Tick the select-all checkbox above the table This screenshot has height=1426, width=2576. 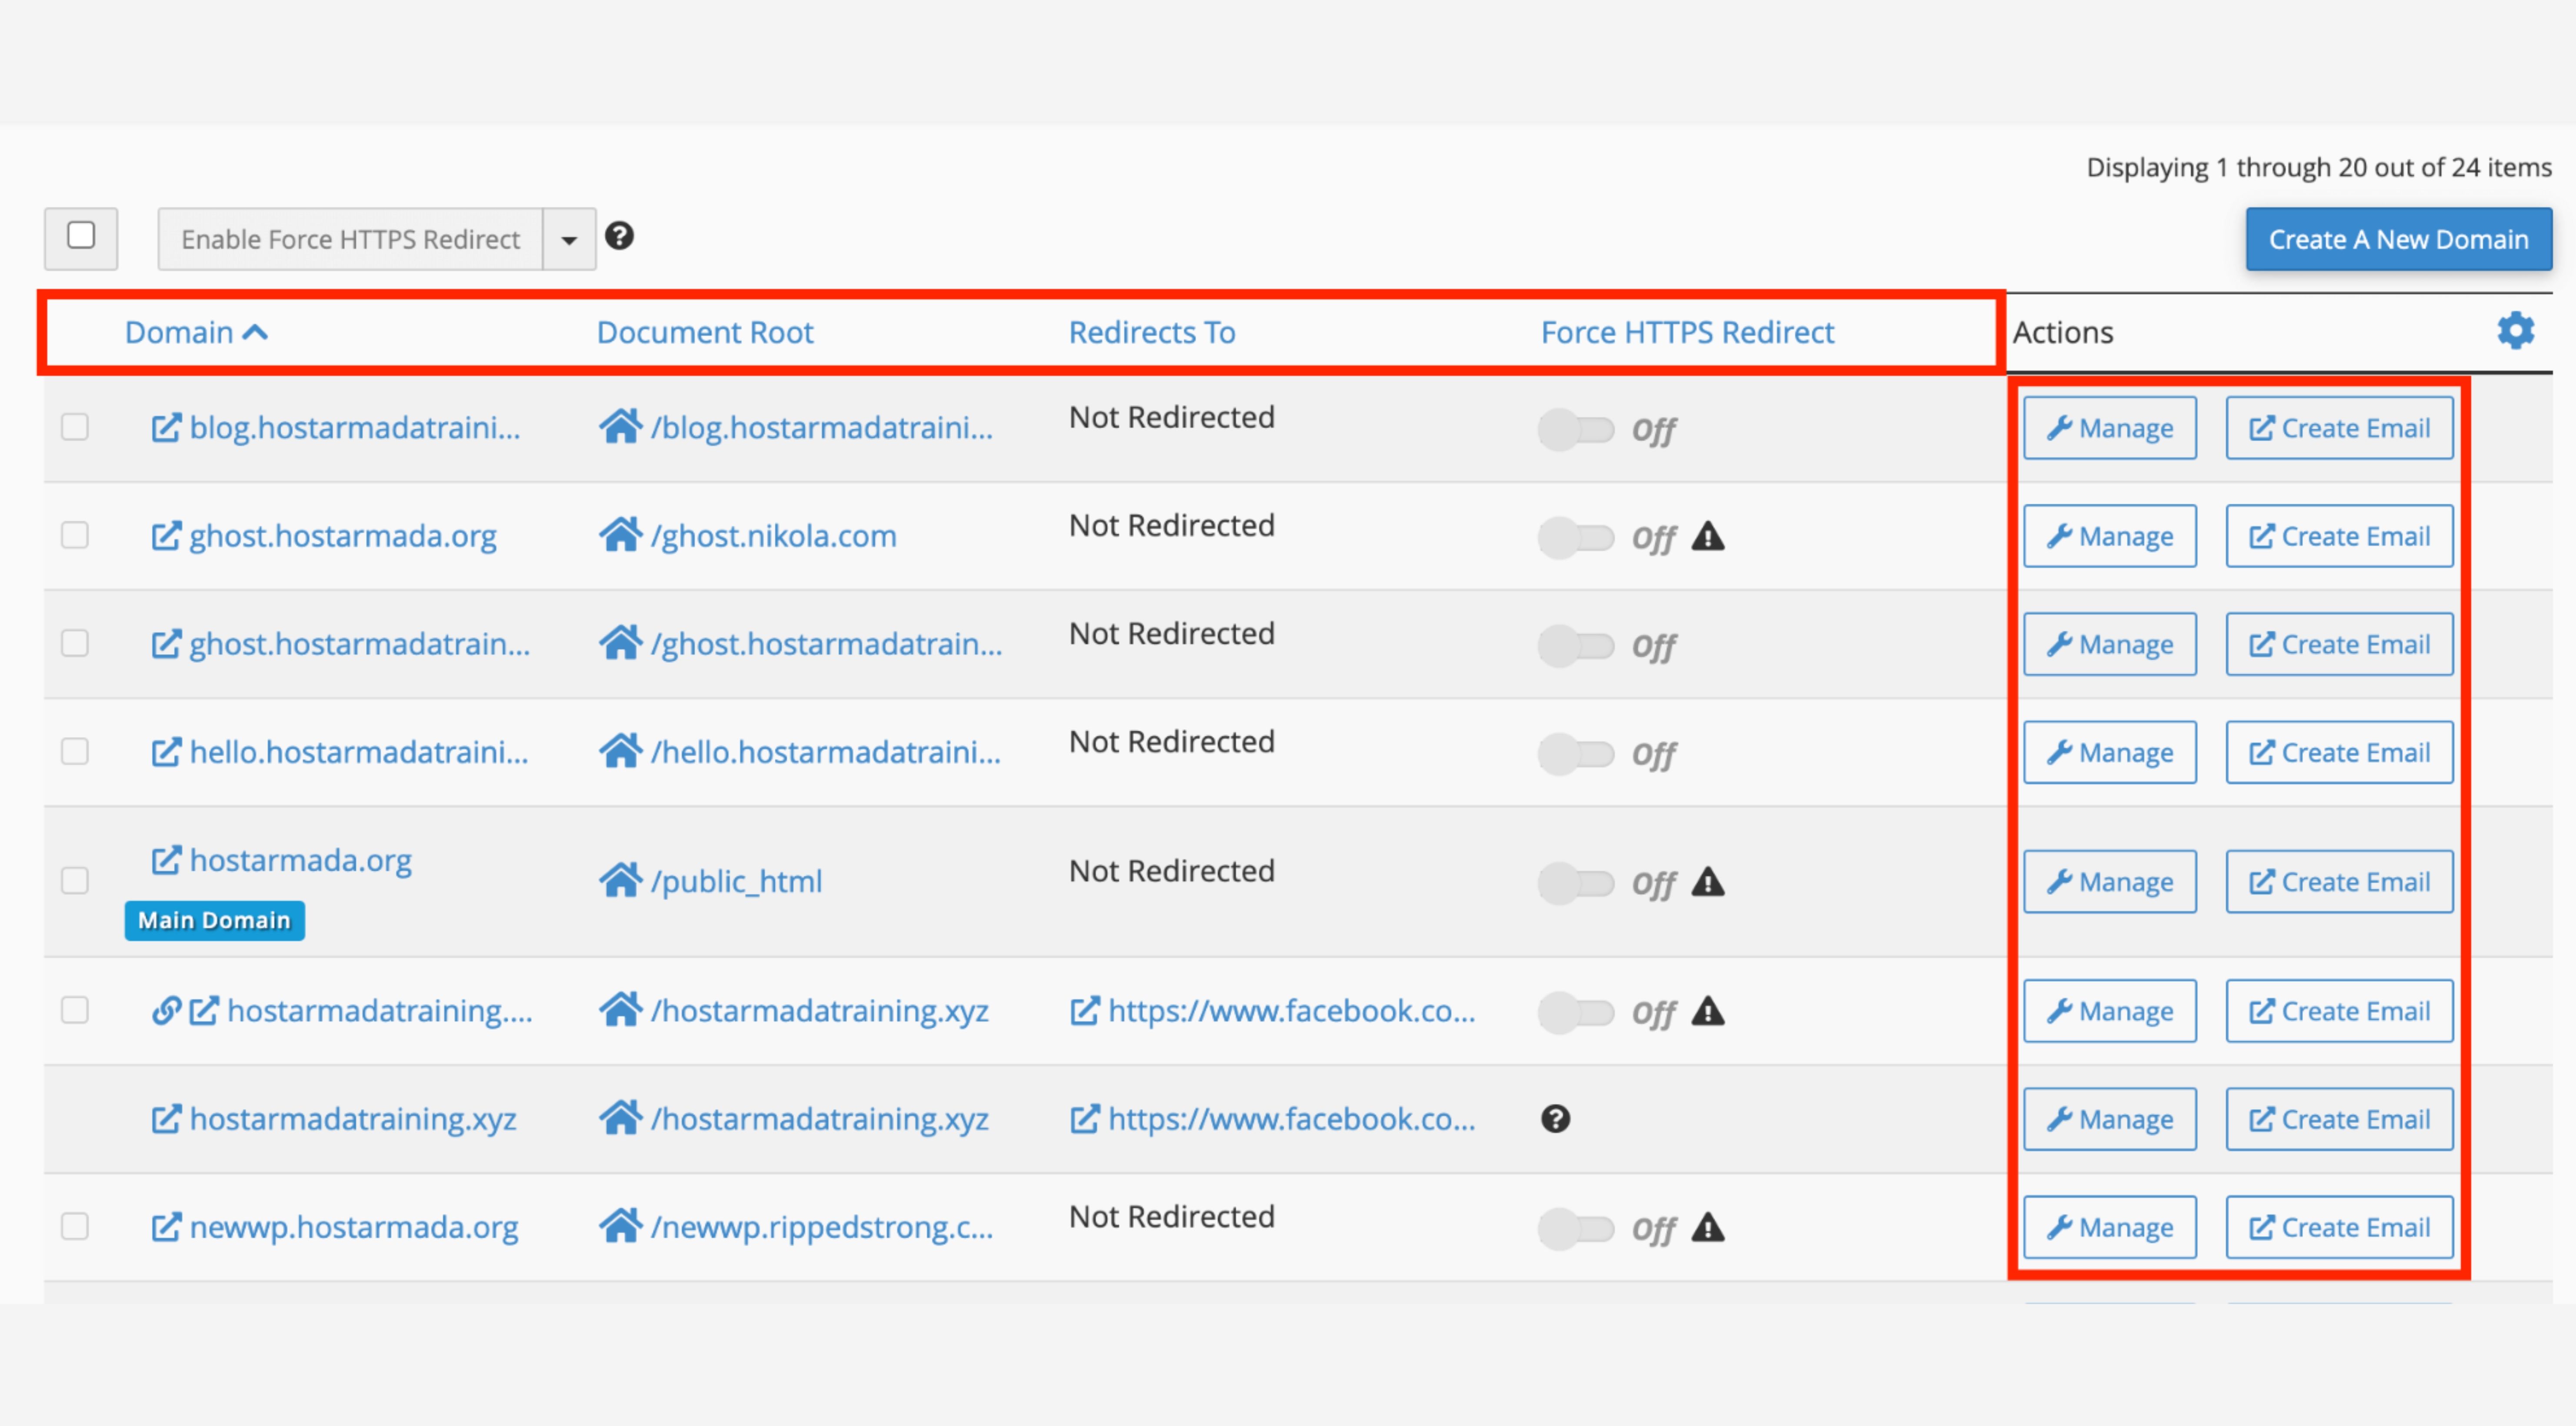click(81, 236)
